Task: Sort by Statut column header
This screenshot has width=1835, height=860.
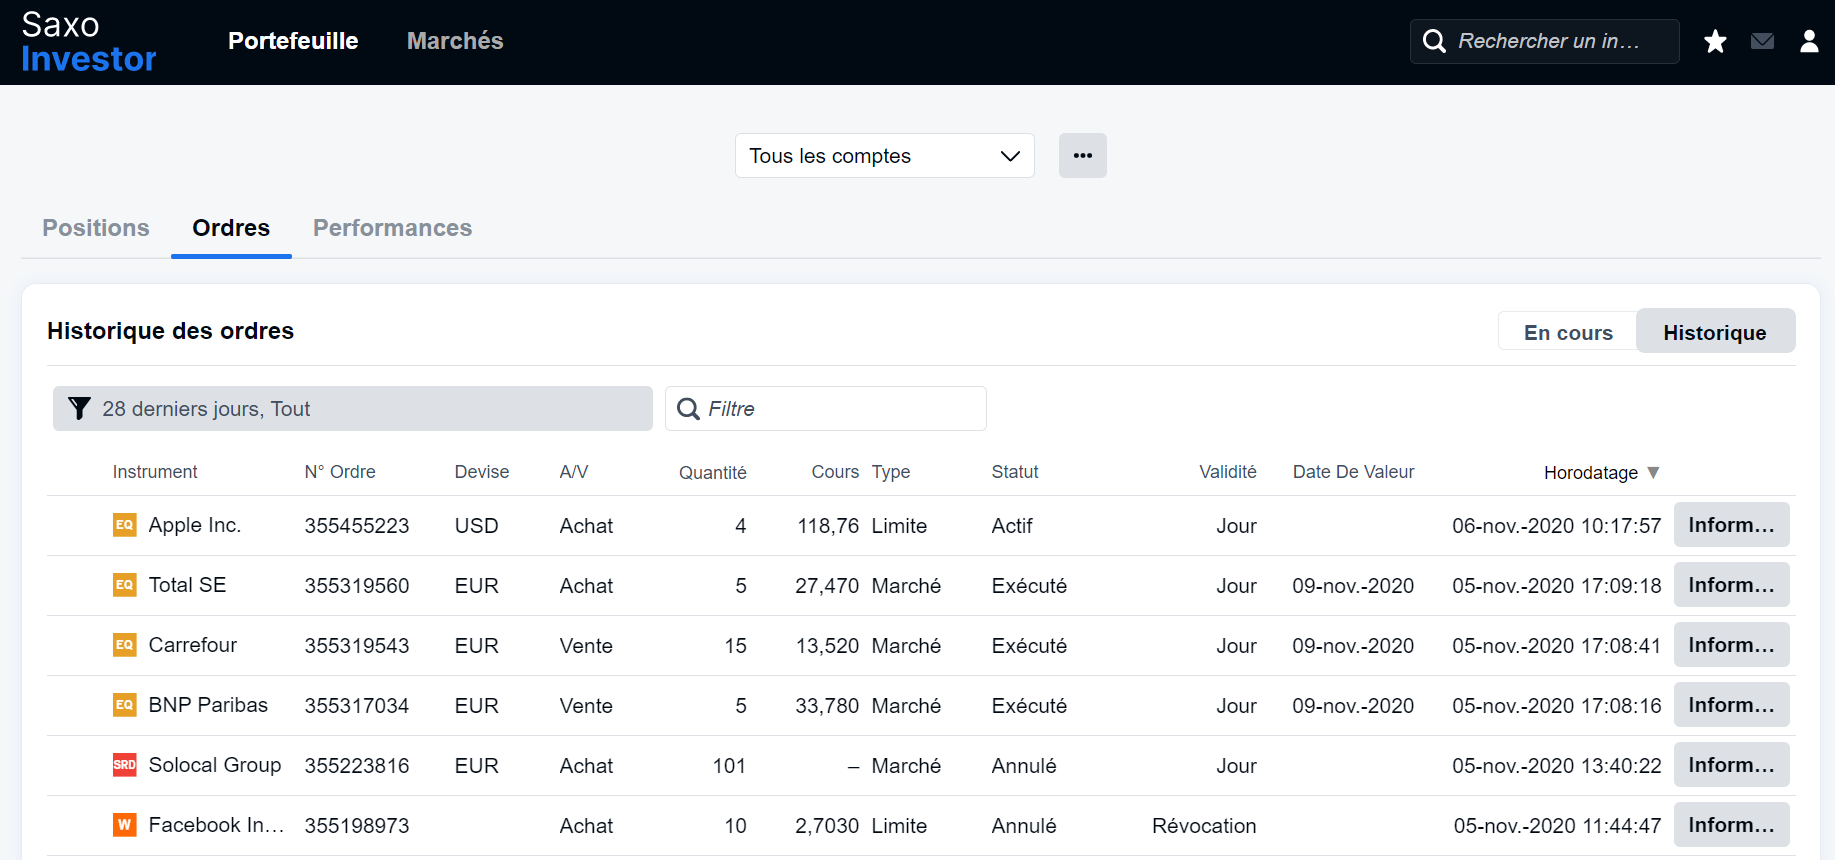Action: [1015, 472]
